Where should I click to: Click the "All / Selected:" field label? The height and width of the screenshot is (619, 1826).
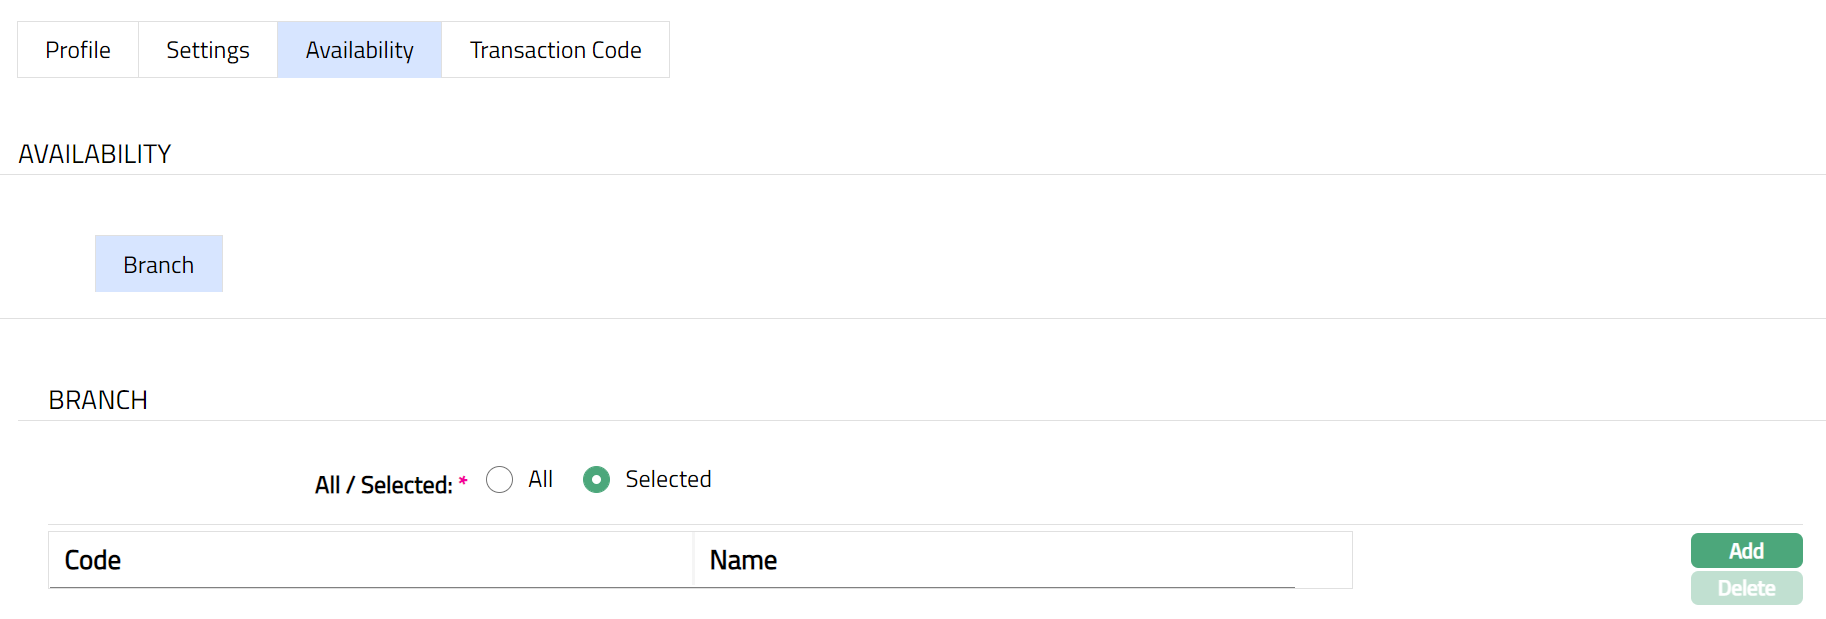[x=383, y=485]
